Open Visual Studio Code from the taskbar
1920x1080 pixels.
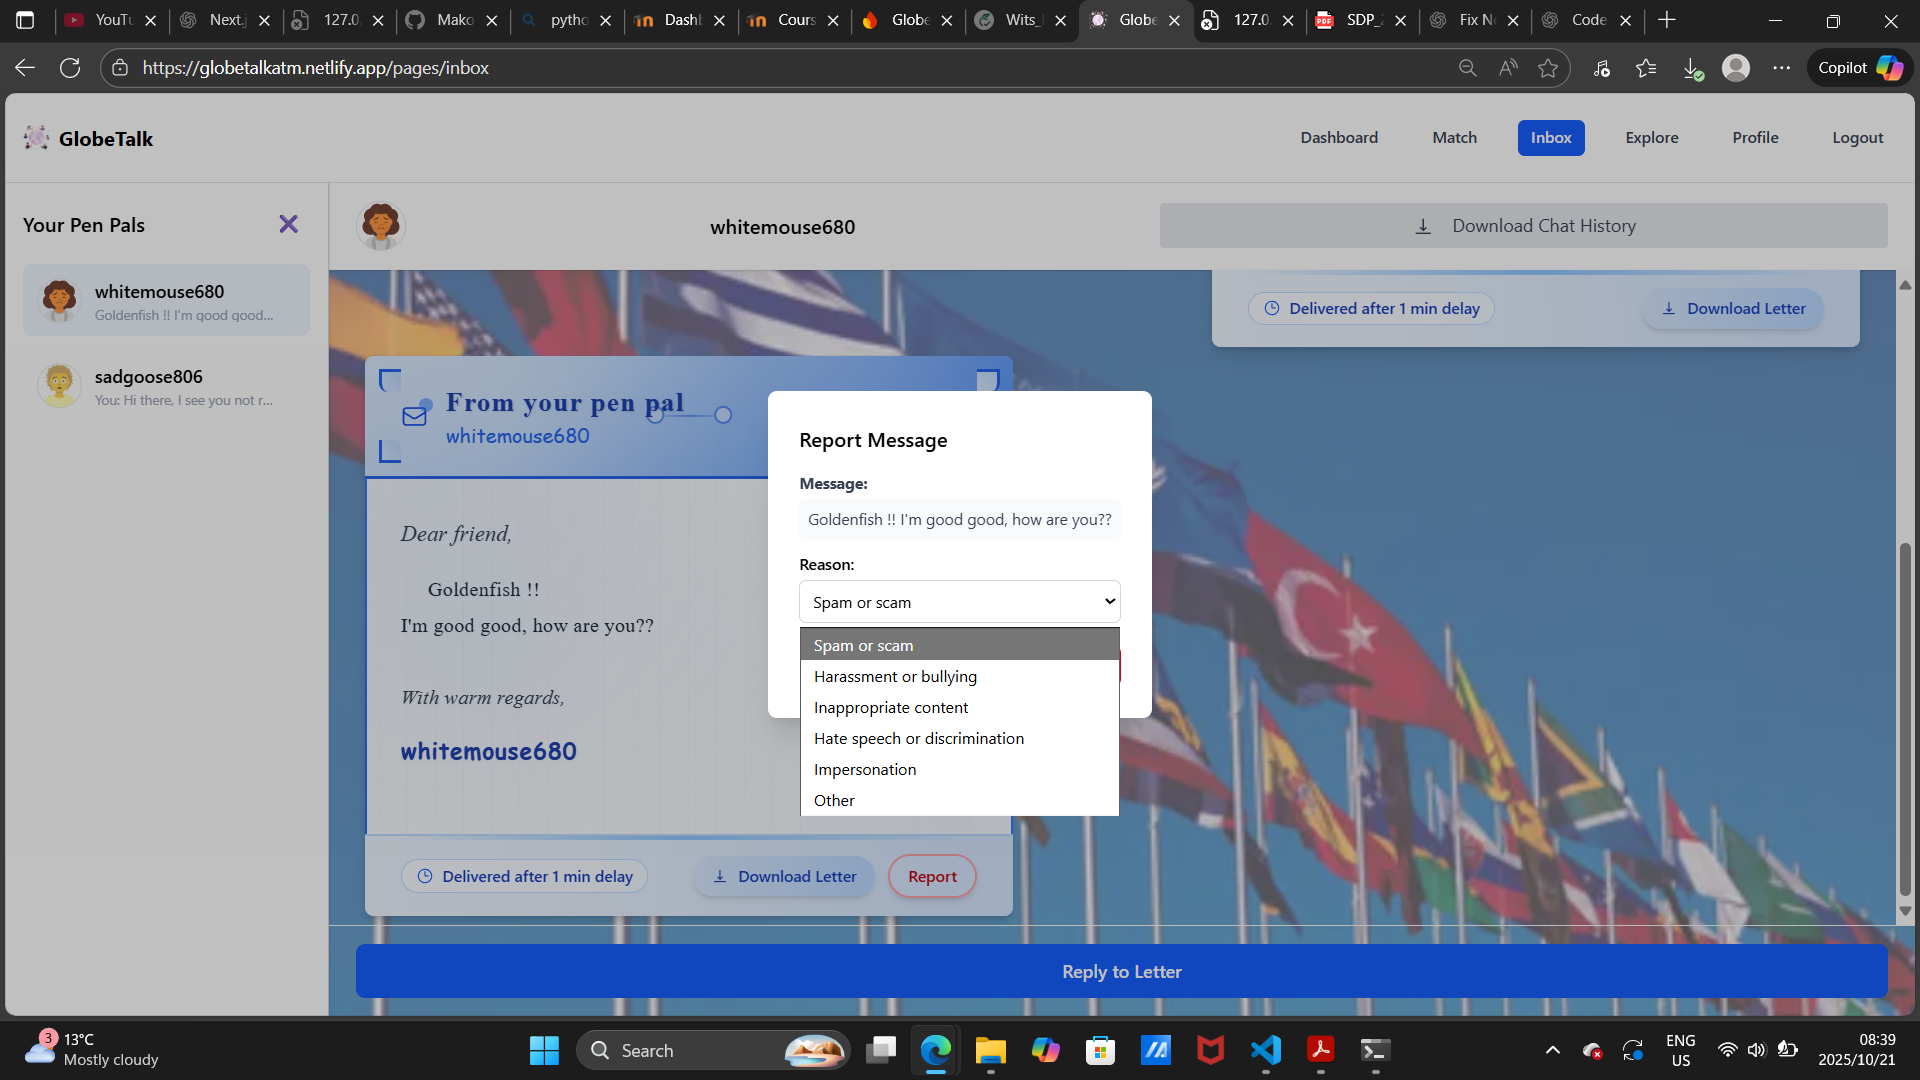tap(1265, 1050)
